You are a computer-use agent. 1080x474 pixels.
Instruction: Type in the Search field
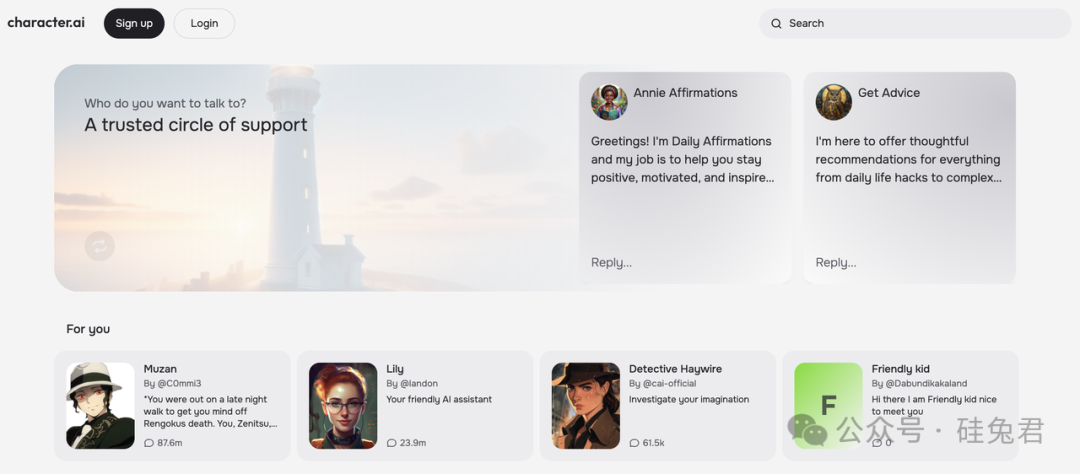[920, 24]
